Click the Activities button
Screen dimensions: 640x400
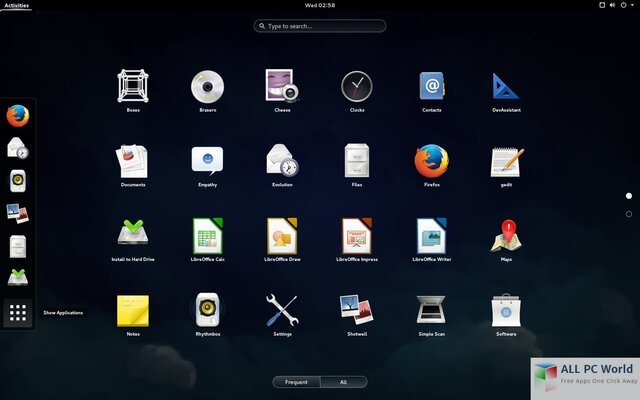(16, 5)
